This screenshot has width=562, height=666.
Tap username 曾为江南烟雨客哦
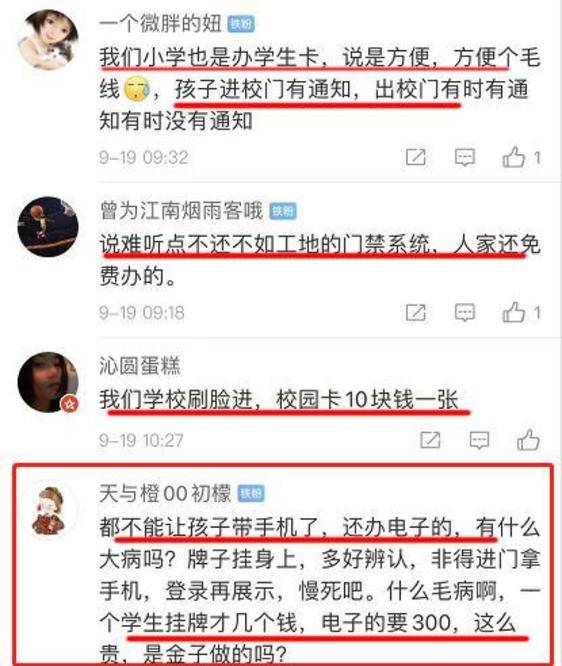tap(181, 211)
